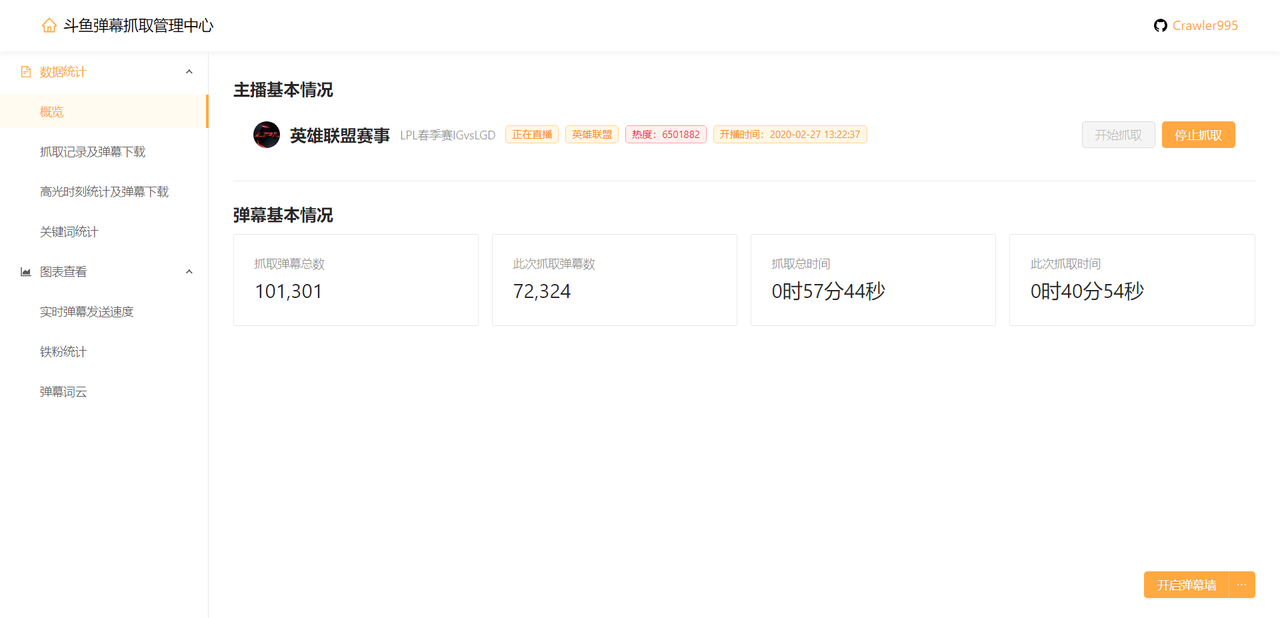The width and height of the screenshot is (1280, 618).
Task: Click the 弹幕基本情况 heading
Action: [283, 215]
